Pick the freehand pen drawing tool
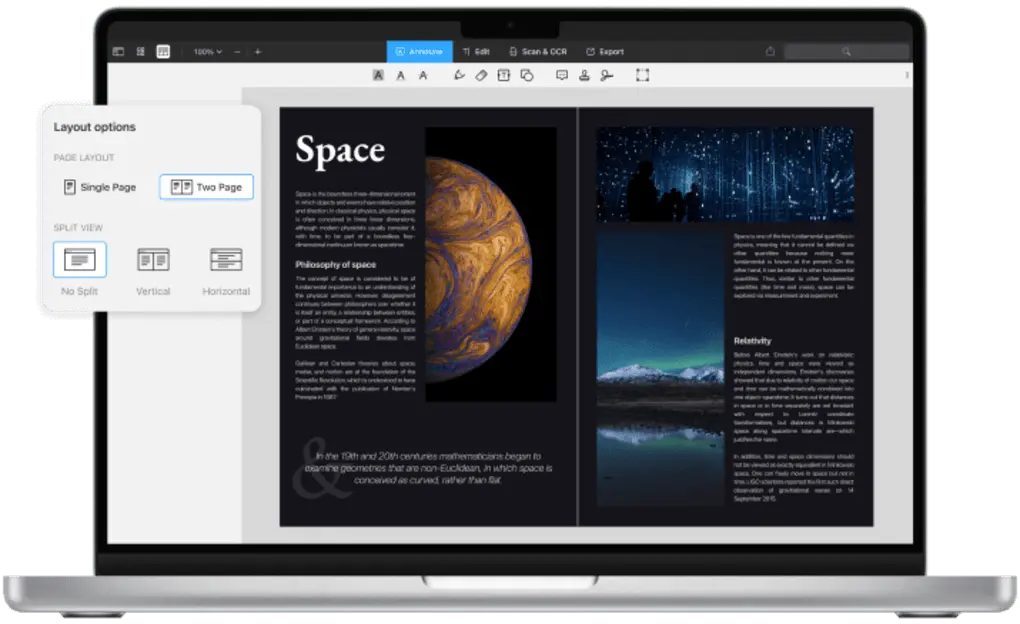This screenshot has width=1020, height=624. point(459,75)
